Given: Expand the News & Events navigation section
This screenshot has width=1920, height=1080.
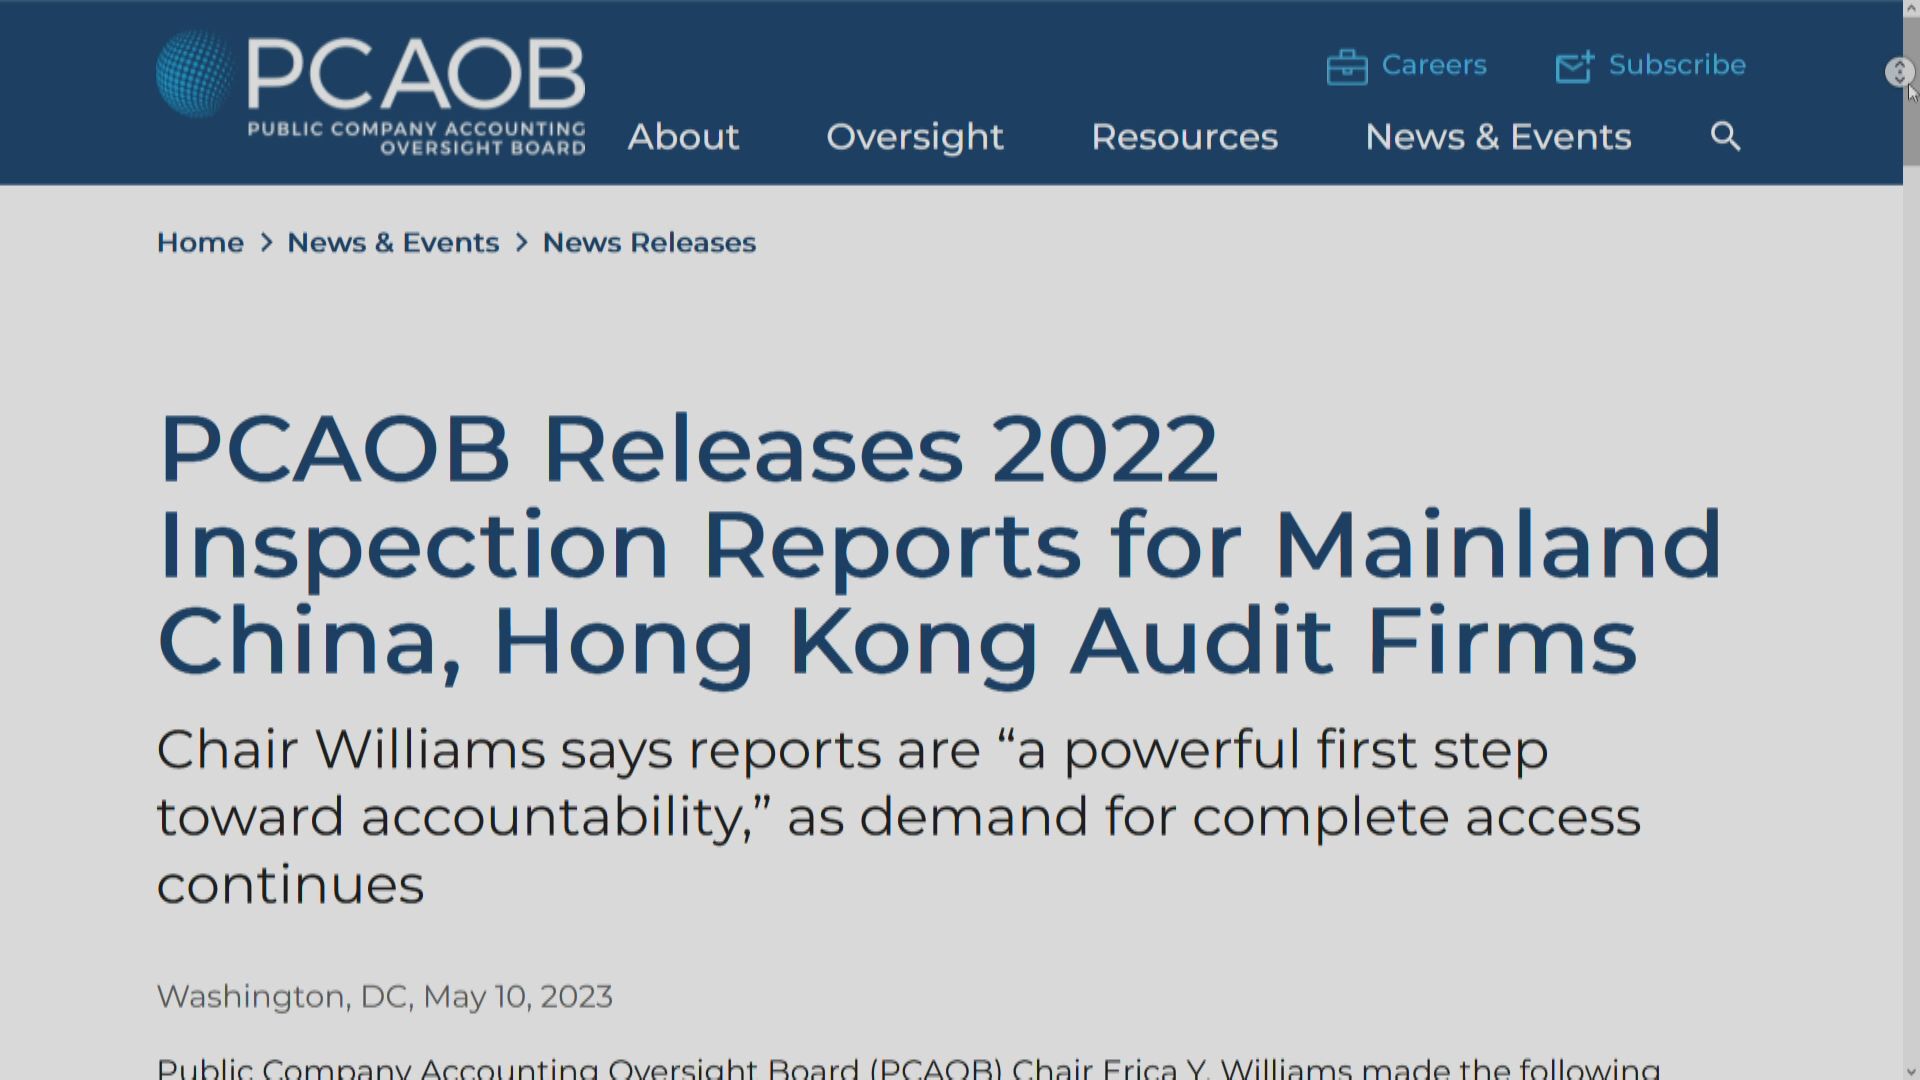Looking at the screenshot, I should (x=1498, y=137).
